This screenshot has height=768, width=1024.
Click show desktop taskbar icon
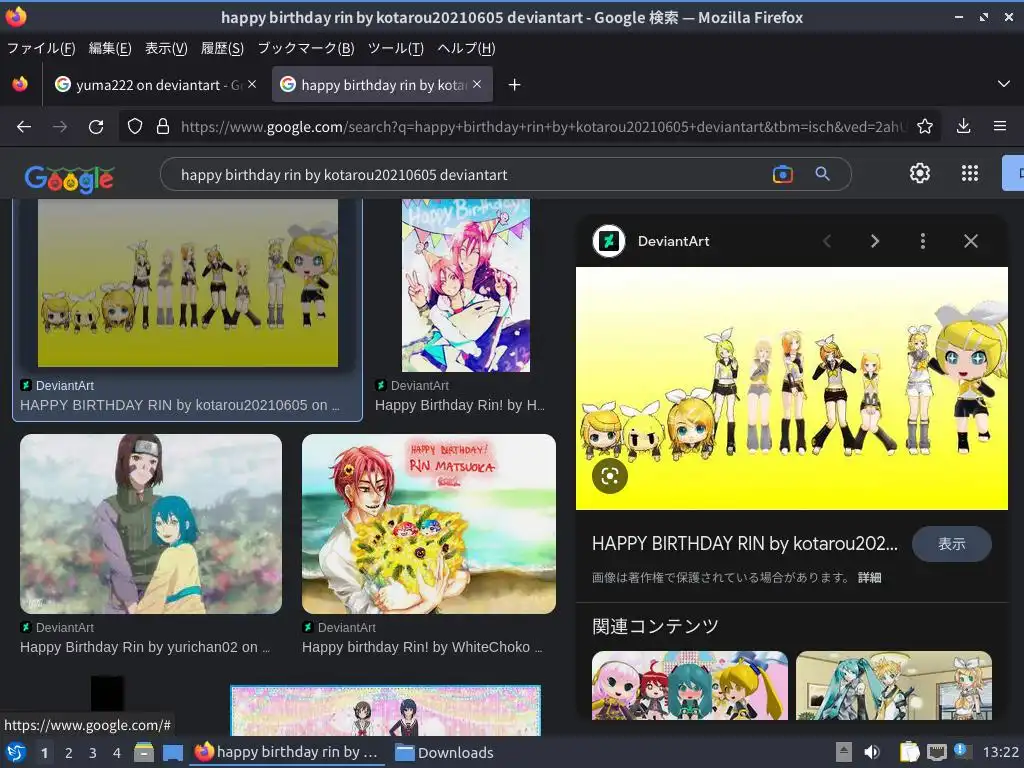pos(173,752)
